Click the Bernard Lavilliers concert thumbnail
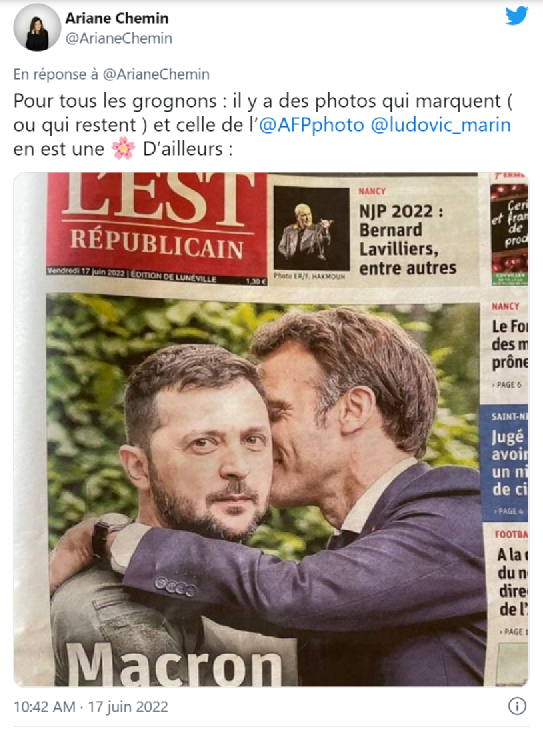This screenshot has height=729, width=543. 311,229
